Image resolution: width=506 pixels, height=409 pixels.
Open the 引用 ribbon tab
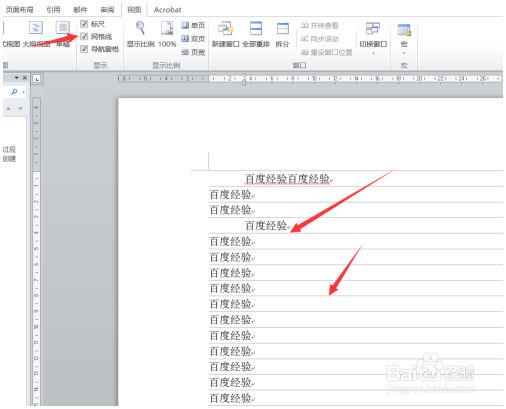[x=53, y=10]
